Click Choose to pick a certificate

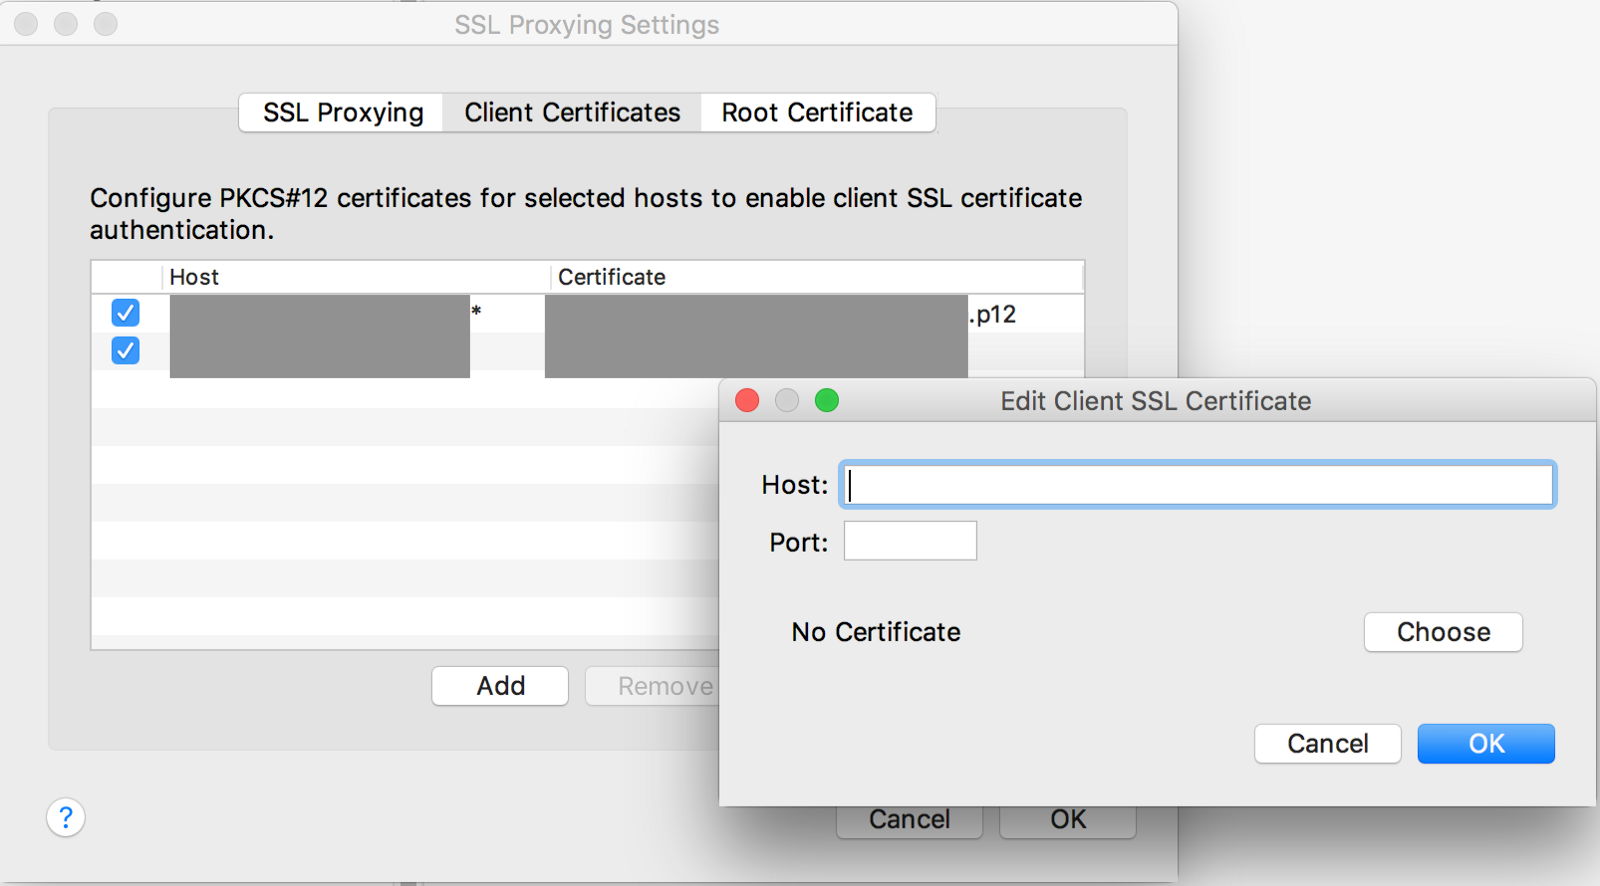(1443, 632)
